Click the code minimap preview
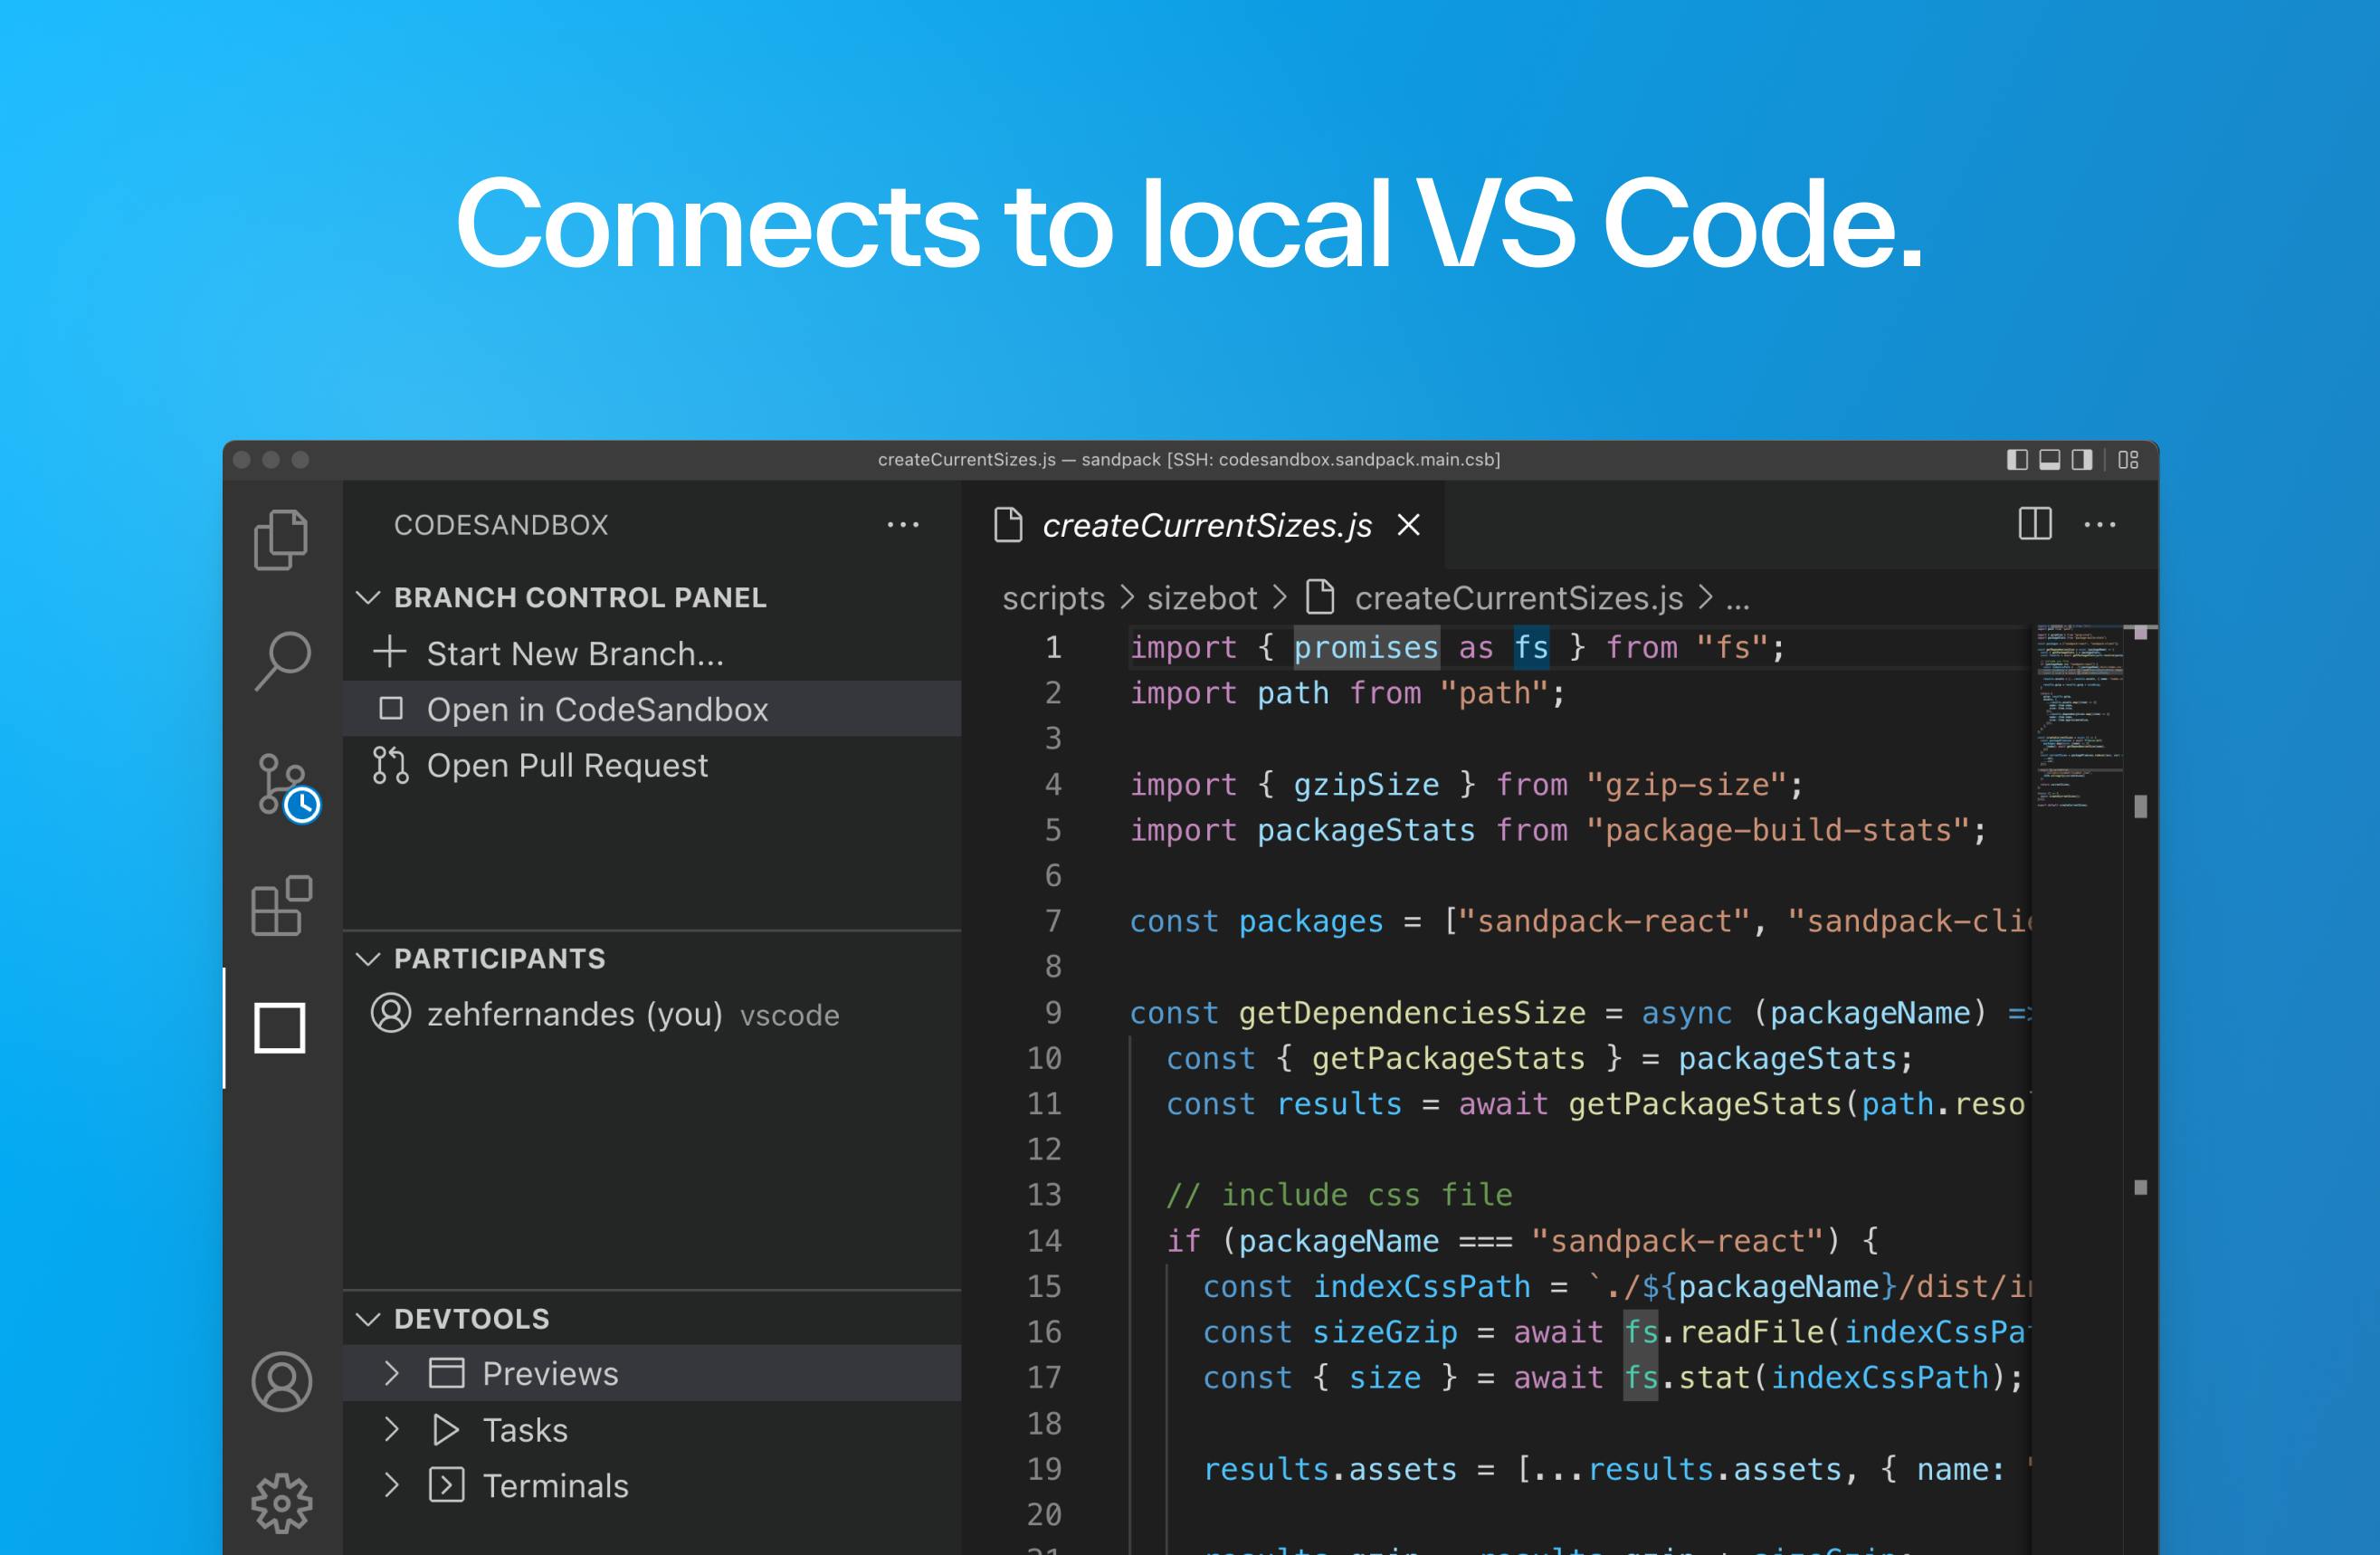 click(2078, 715)
